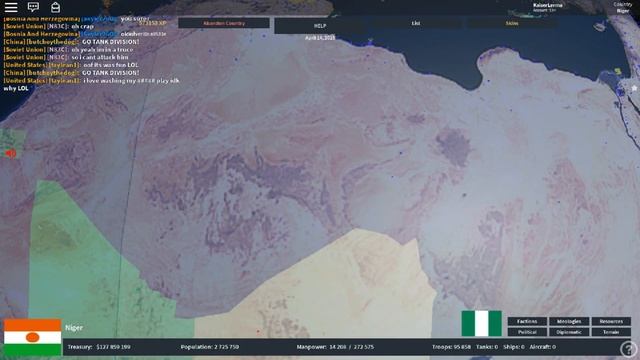Click the help question mark icon
The image size is (640, 360).
tap(629, 349)
